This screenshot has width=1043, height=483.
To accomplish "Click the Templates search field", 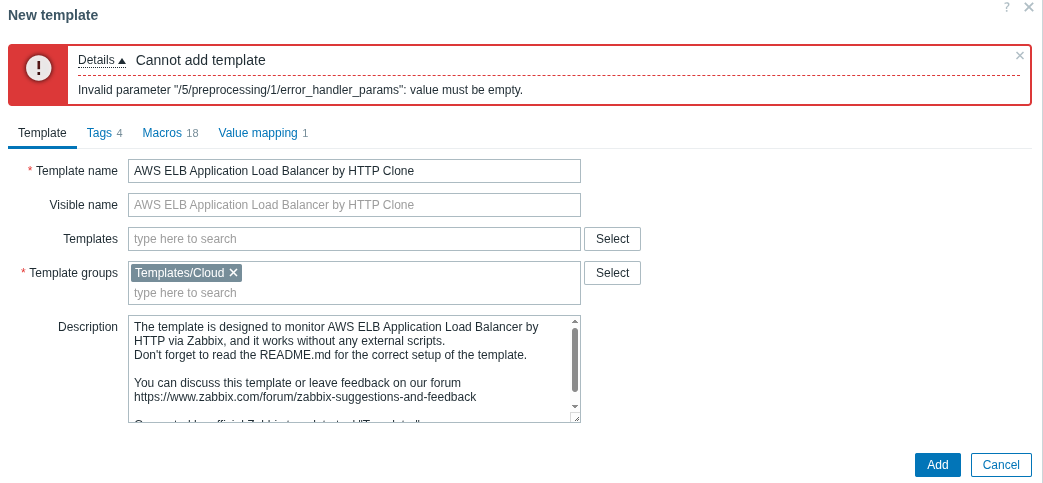I will click(x=355, y=239).
